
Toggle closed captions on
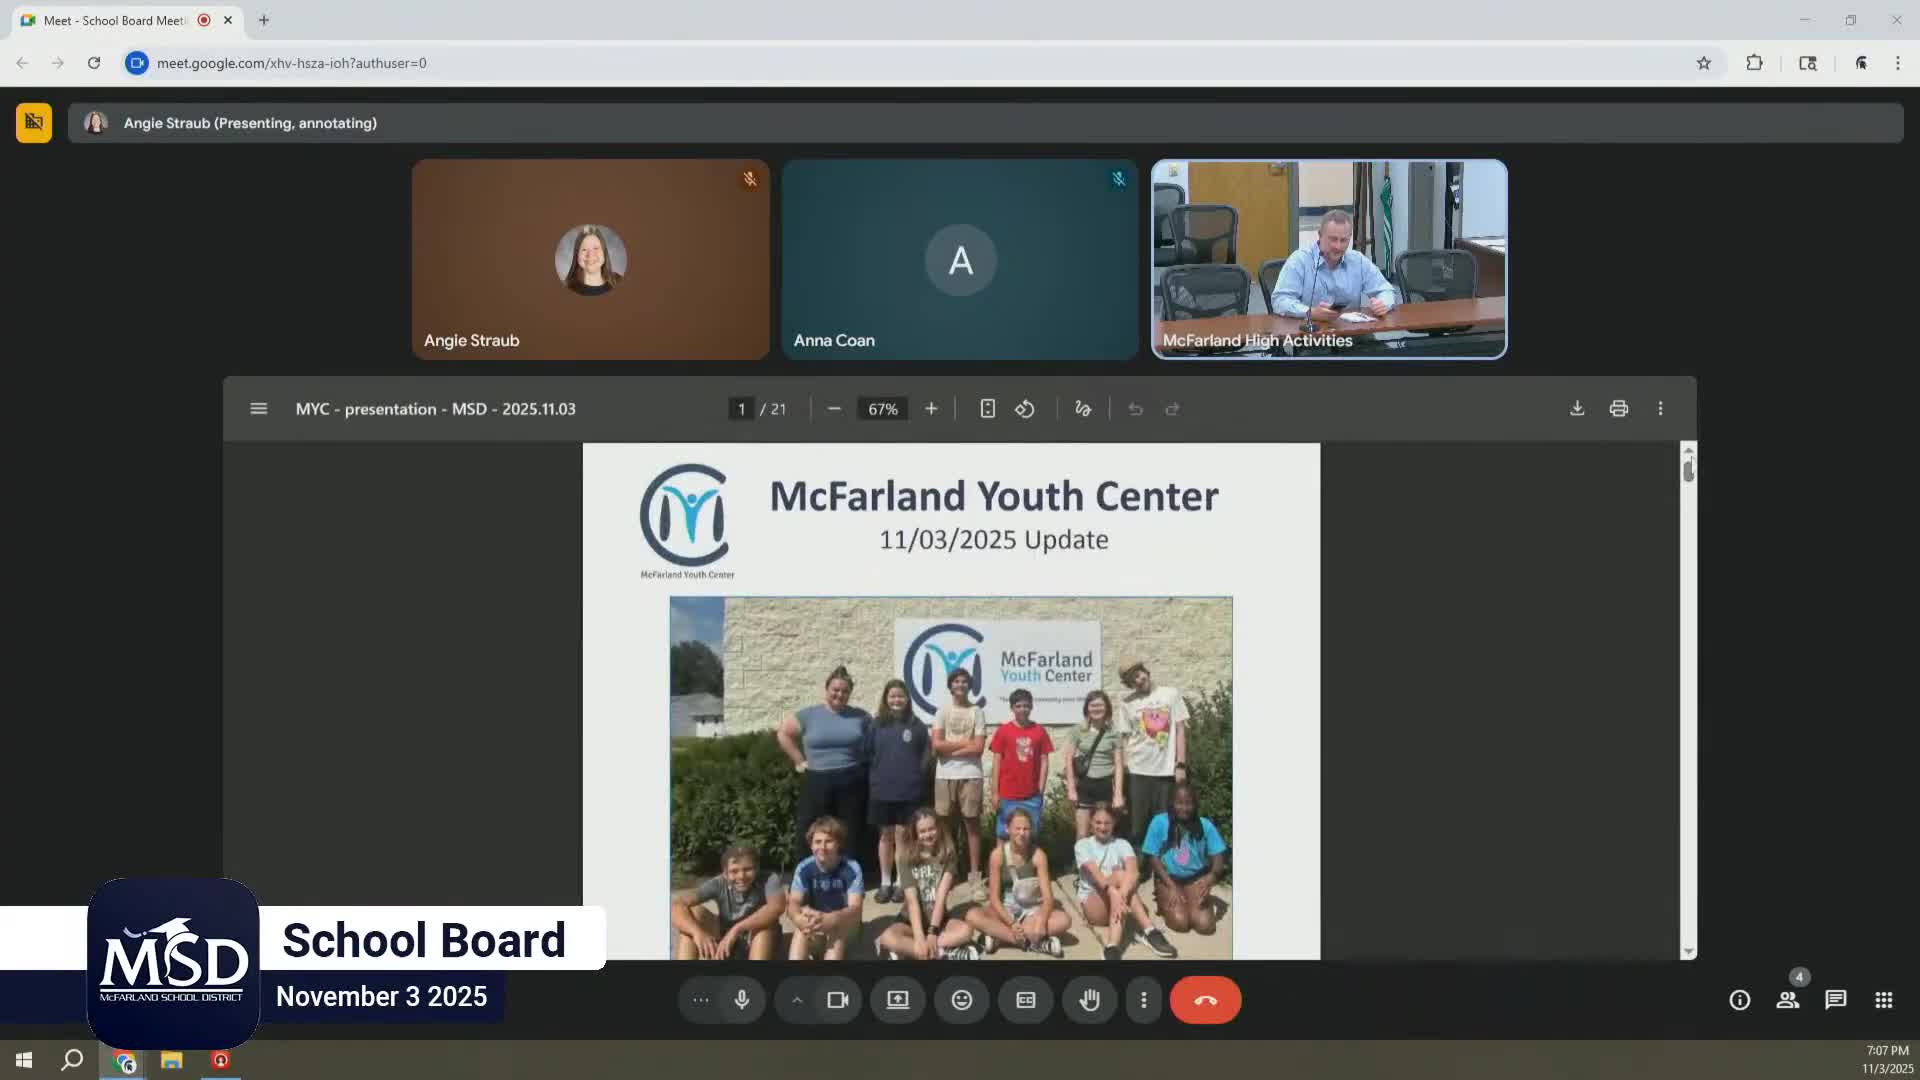pos(1025,1000)
